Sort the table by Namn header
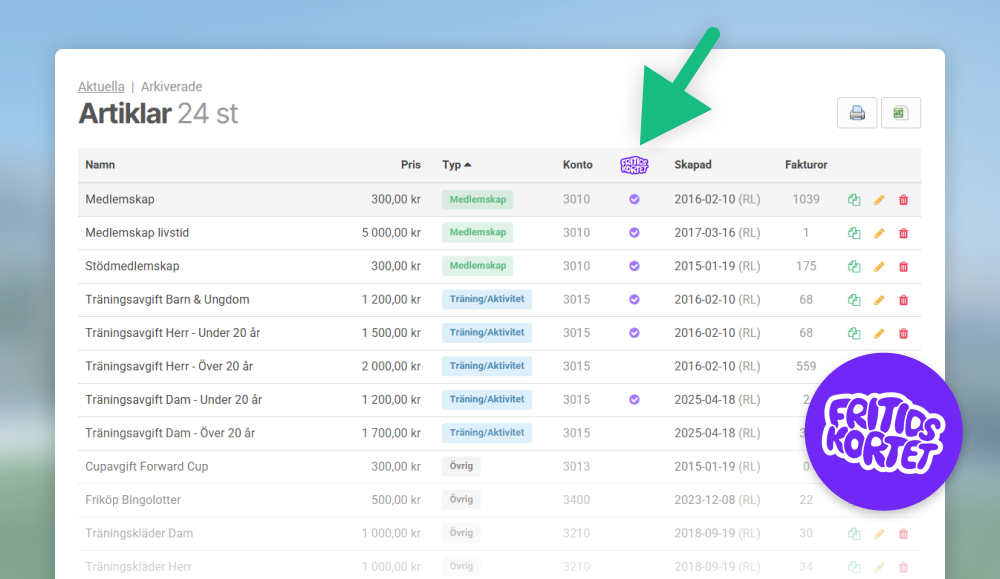This screenshot has width=1000, height=579. point(100,165)
